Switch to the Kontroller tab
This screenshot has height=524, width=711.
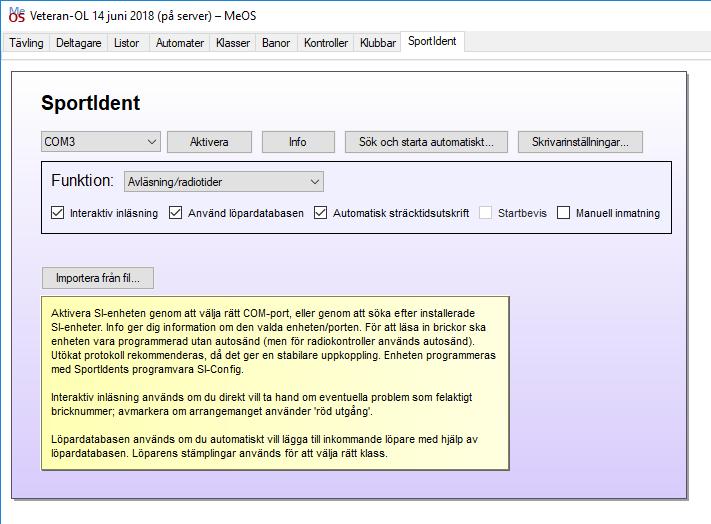coord(326,43)
